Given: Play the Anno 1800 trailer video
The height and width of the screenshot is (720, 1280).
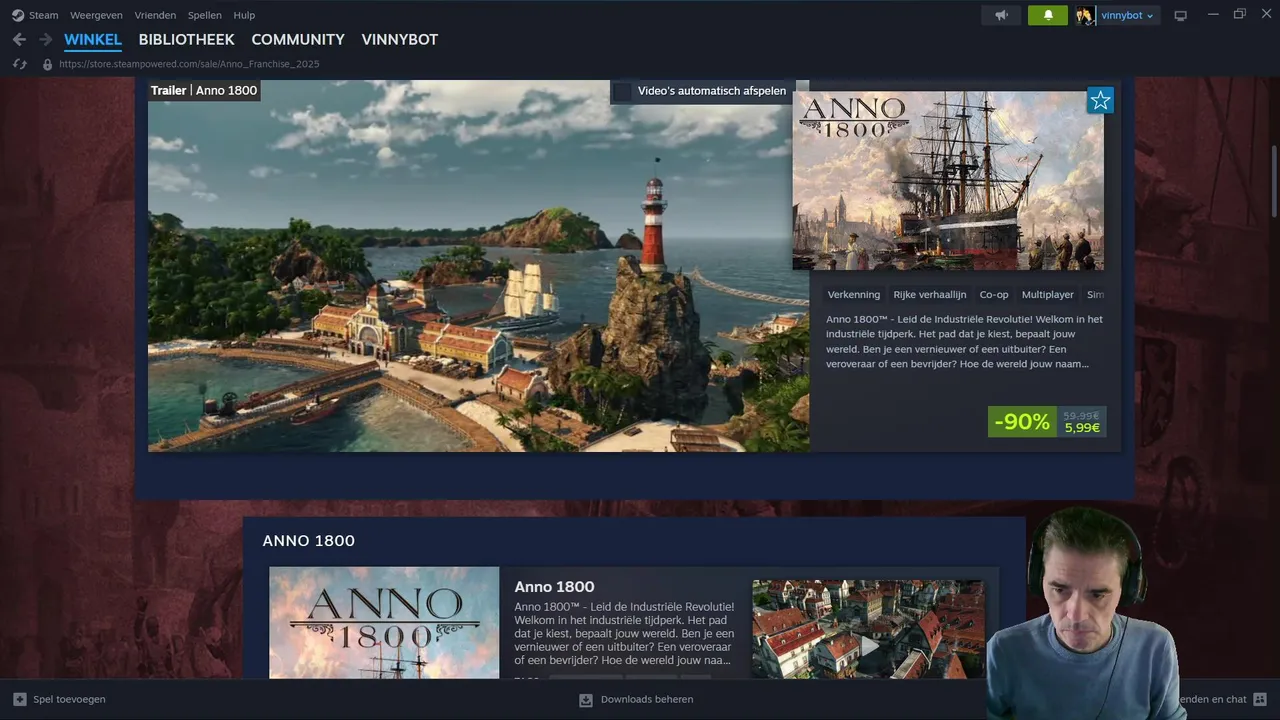Looking at the screenshot, I should [478, 266].
